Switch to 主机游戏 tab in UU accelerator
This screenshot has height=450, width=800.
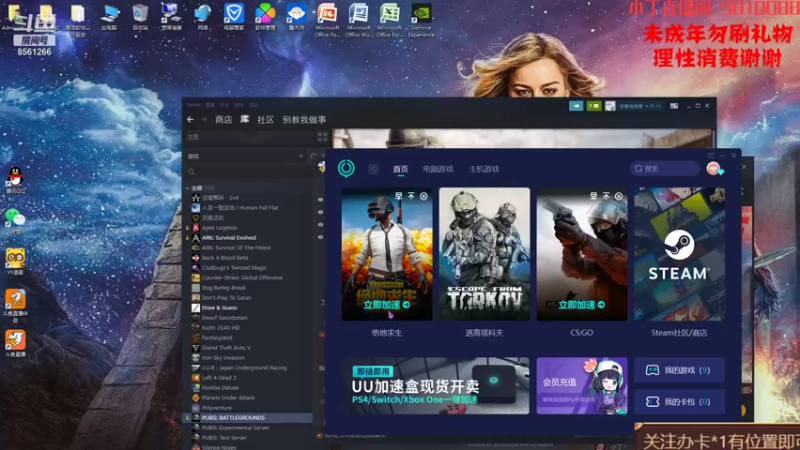pyautogui.click(x=484, y=169)
